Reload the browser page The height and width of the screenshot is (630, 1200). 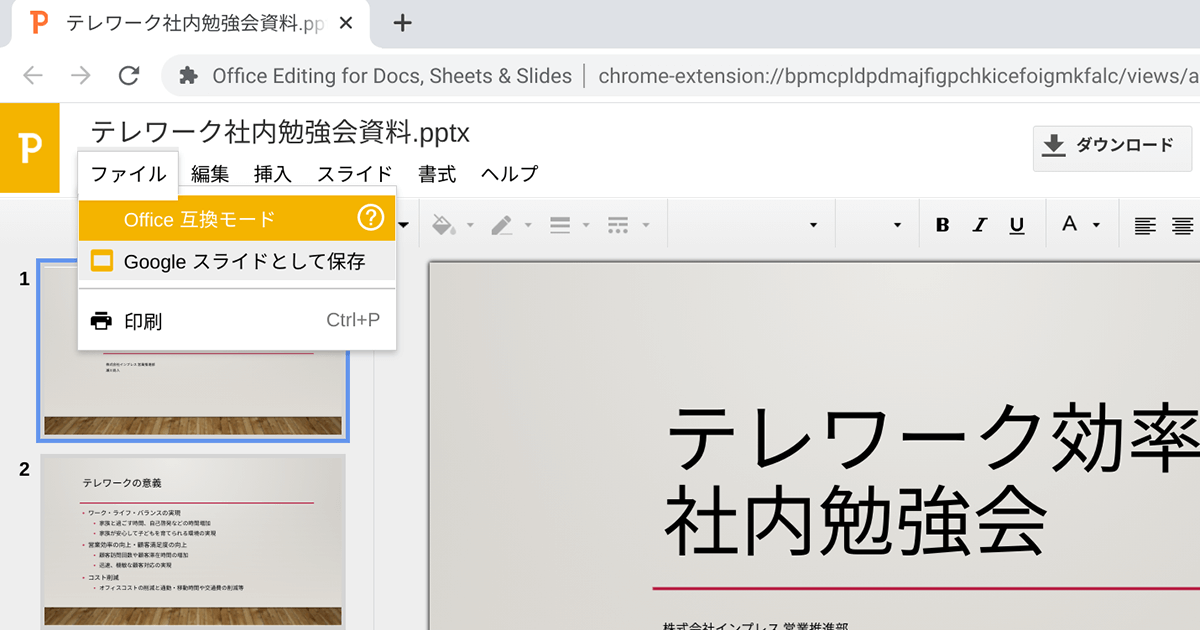(128, 76)
